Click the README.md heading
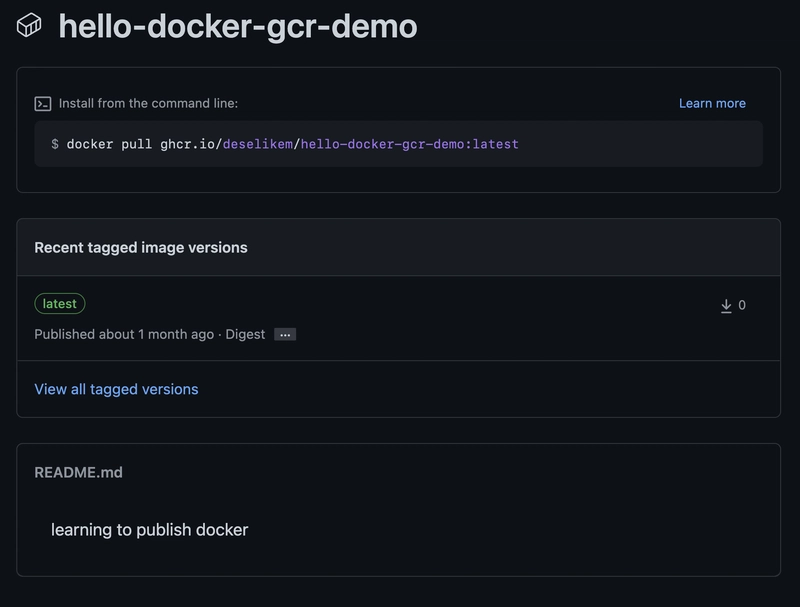Image resolution: width=800 pixels, height=607 pixels. click(x=78, y=472)
